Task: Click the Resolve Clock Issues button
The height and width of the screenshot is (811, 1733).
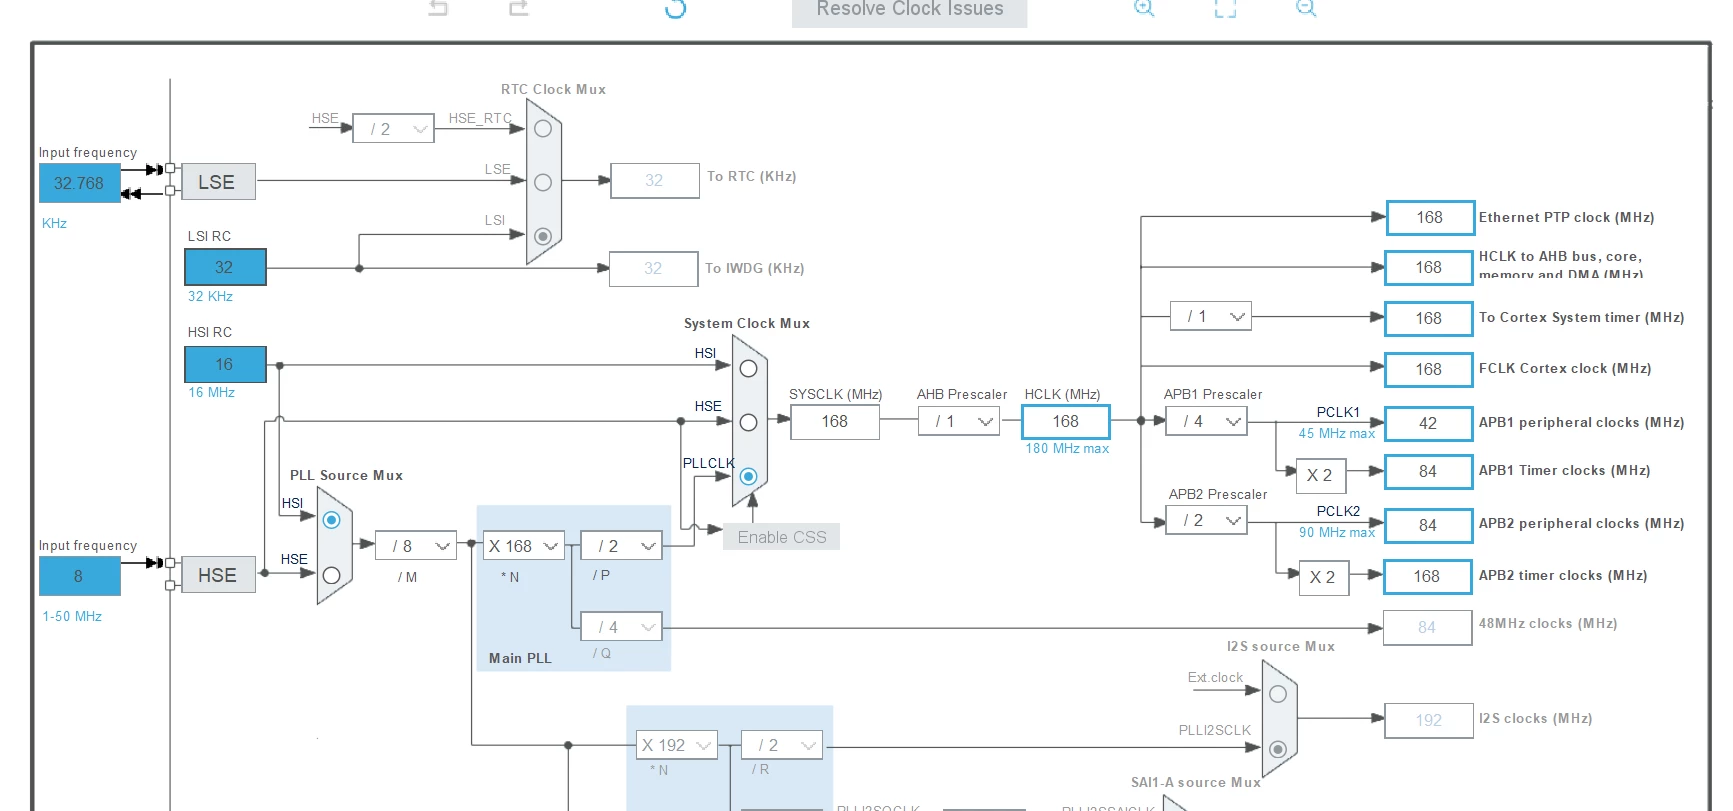Action: tap(910, 10)
